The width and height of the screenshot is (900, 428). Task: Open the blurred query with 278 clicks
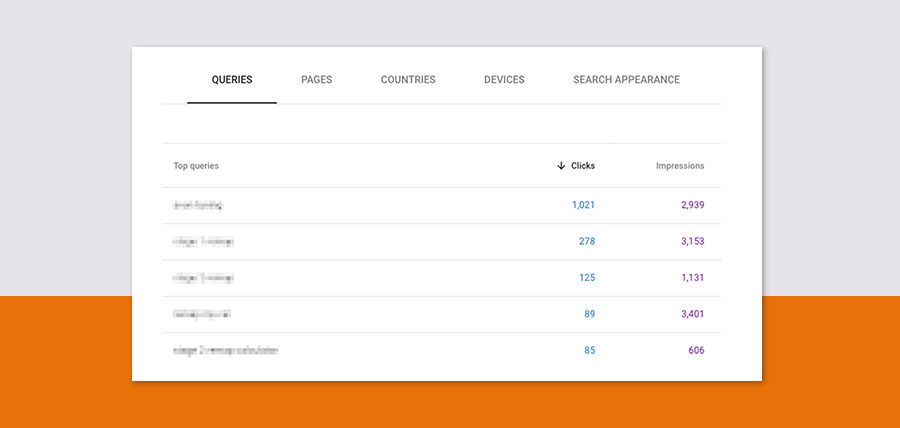coord(203,241)
